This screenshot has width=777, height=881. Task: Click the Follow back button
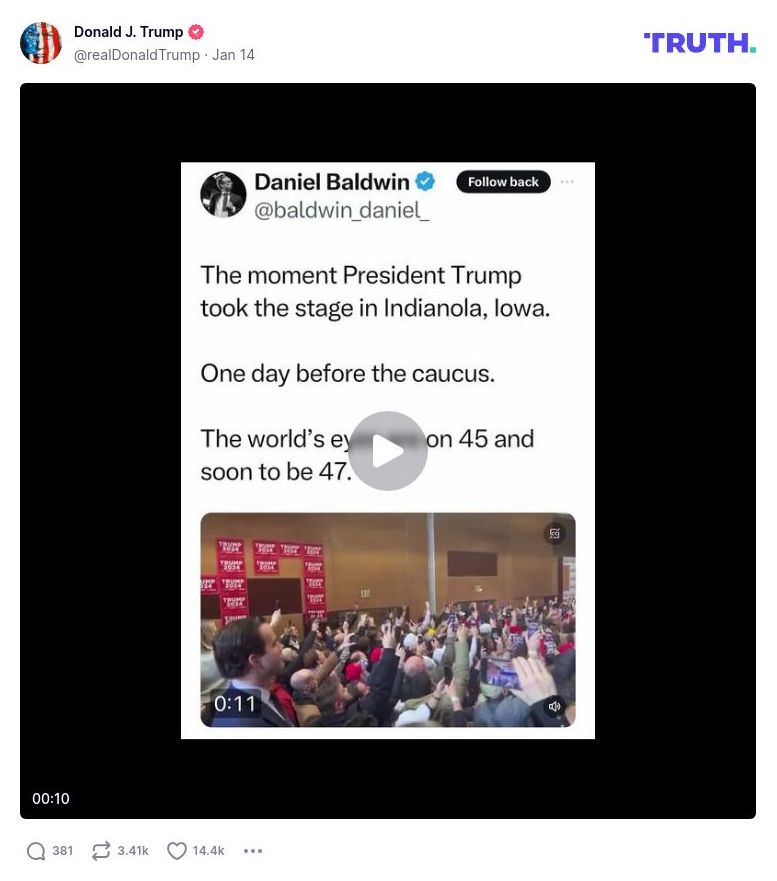[503, 181]
